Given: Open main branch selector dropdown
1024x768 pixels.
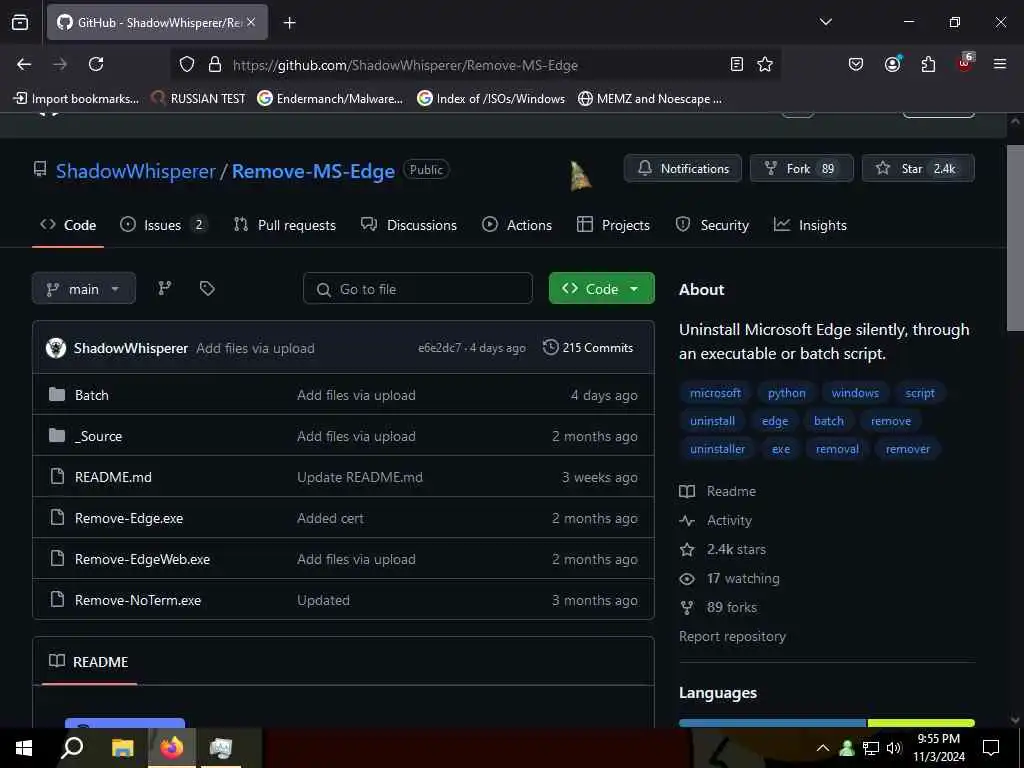Looking at the screenshot, I should coord(84,289).
